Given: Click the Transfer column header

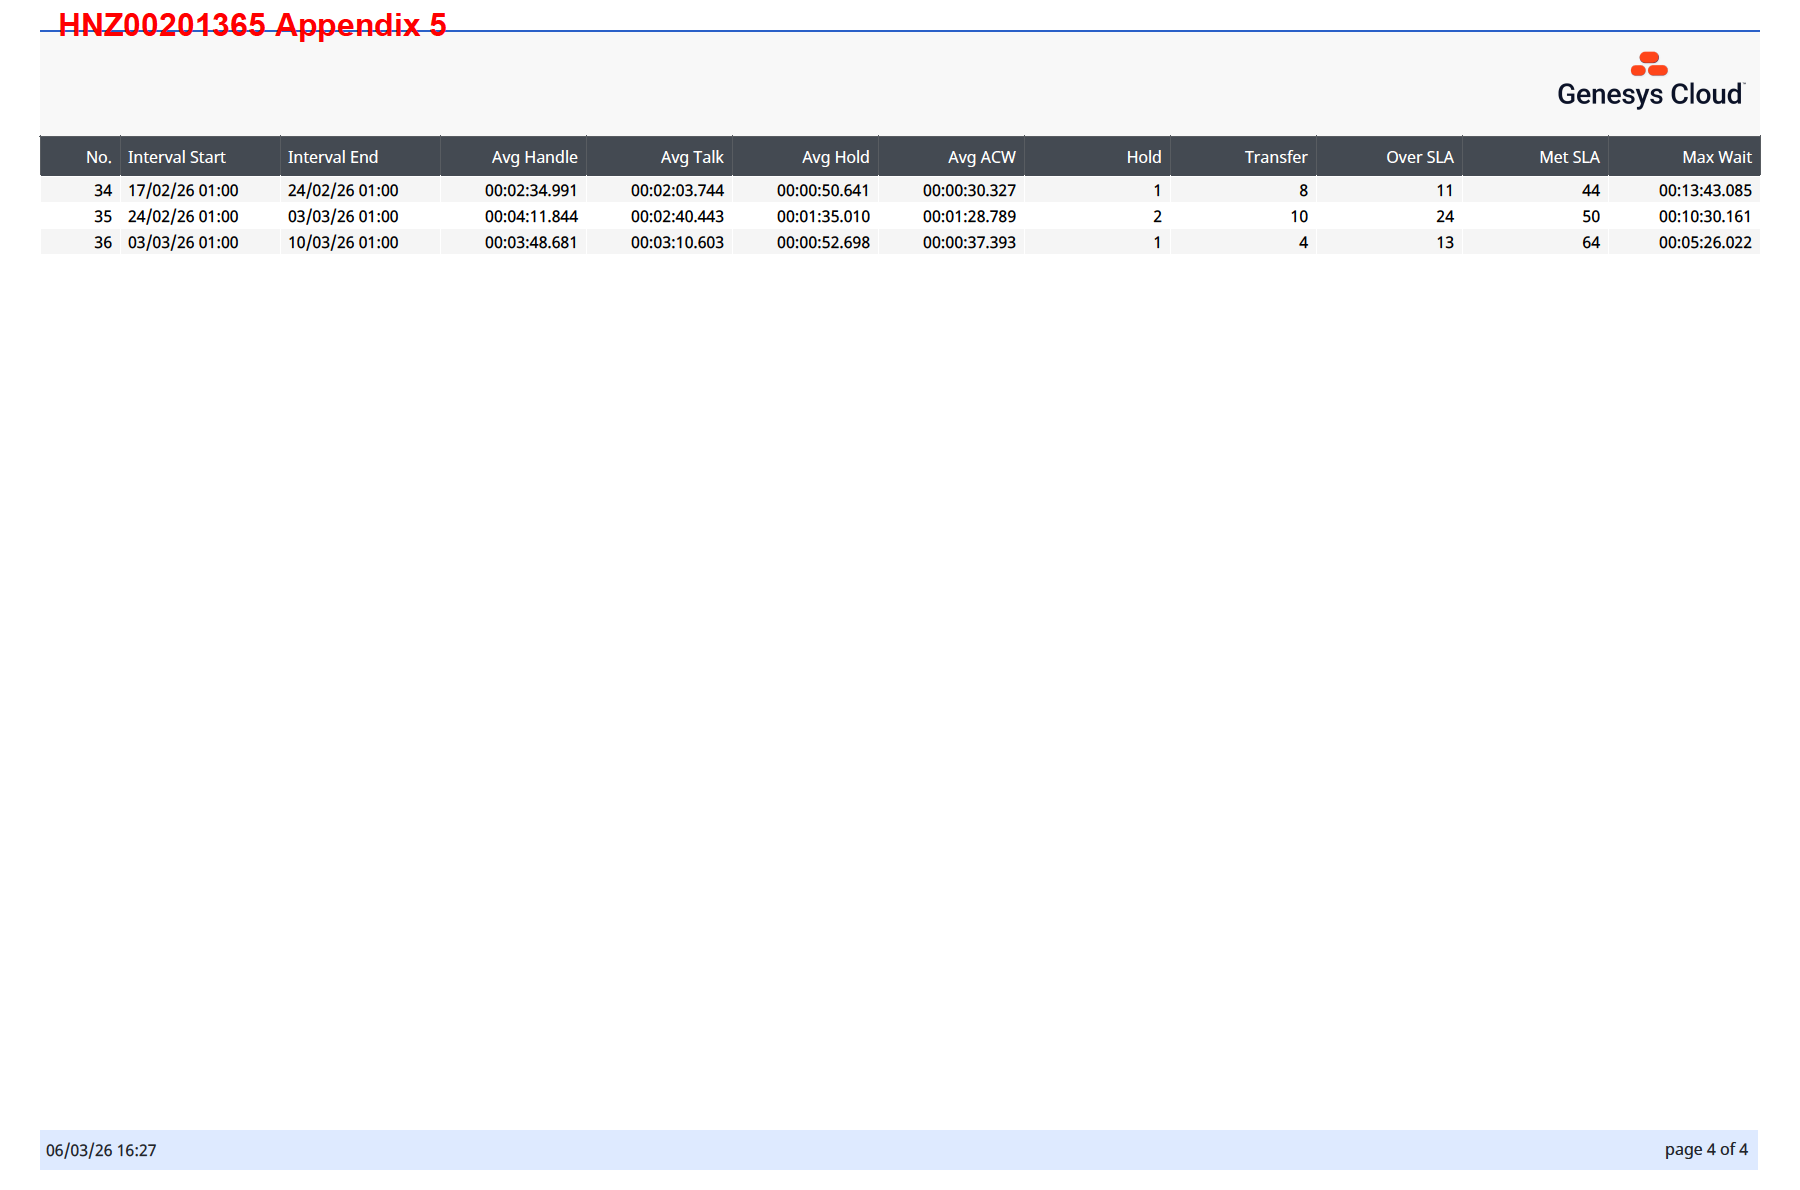Looking at the screenshot, I should [x=1275, y=157].
